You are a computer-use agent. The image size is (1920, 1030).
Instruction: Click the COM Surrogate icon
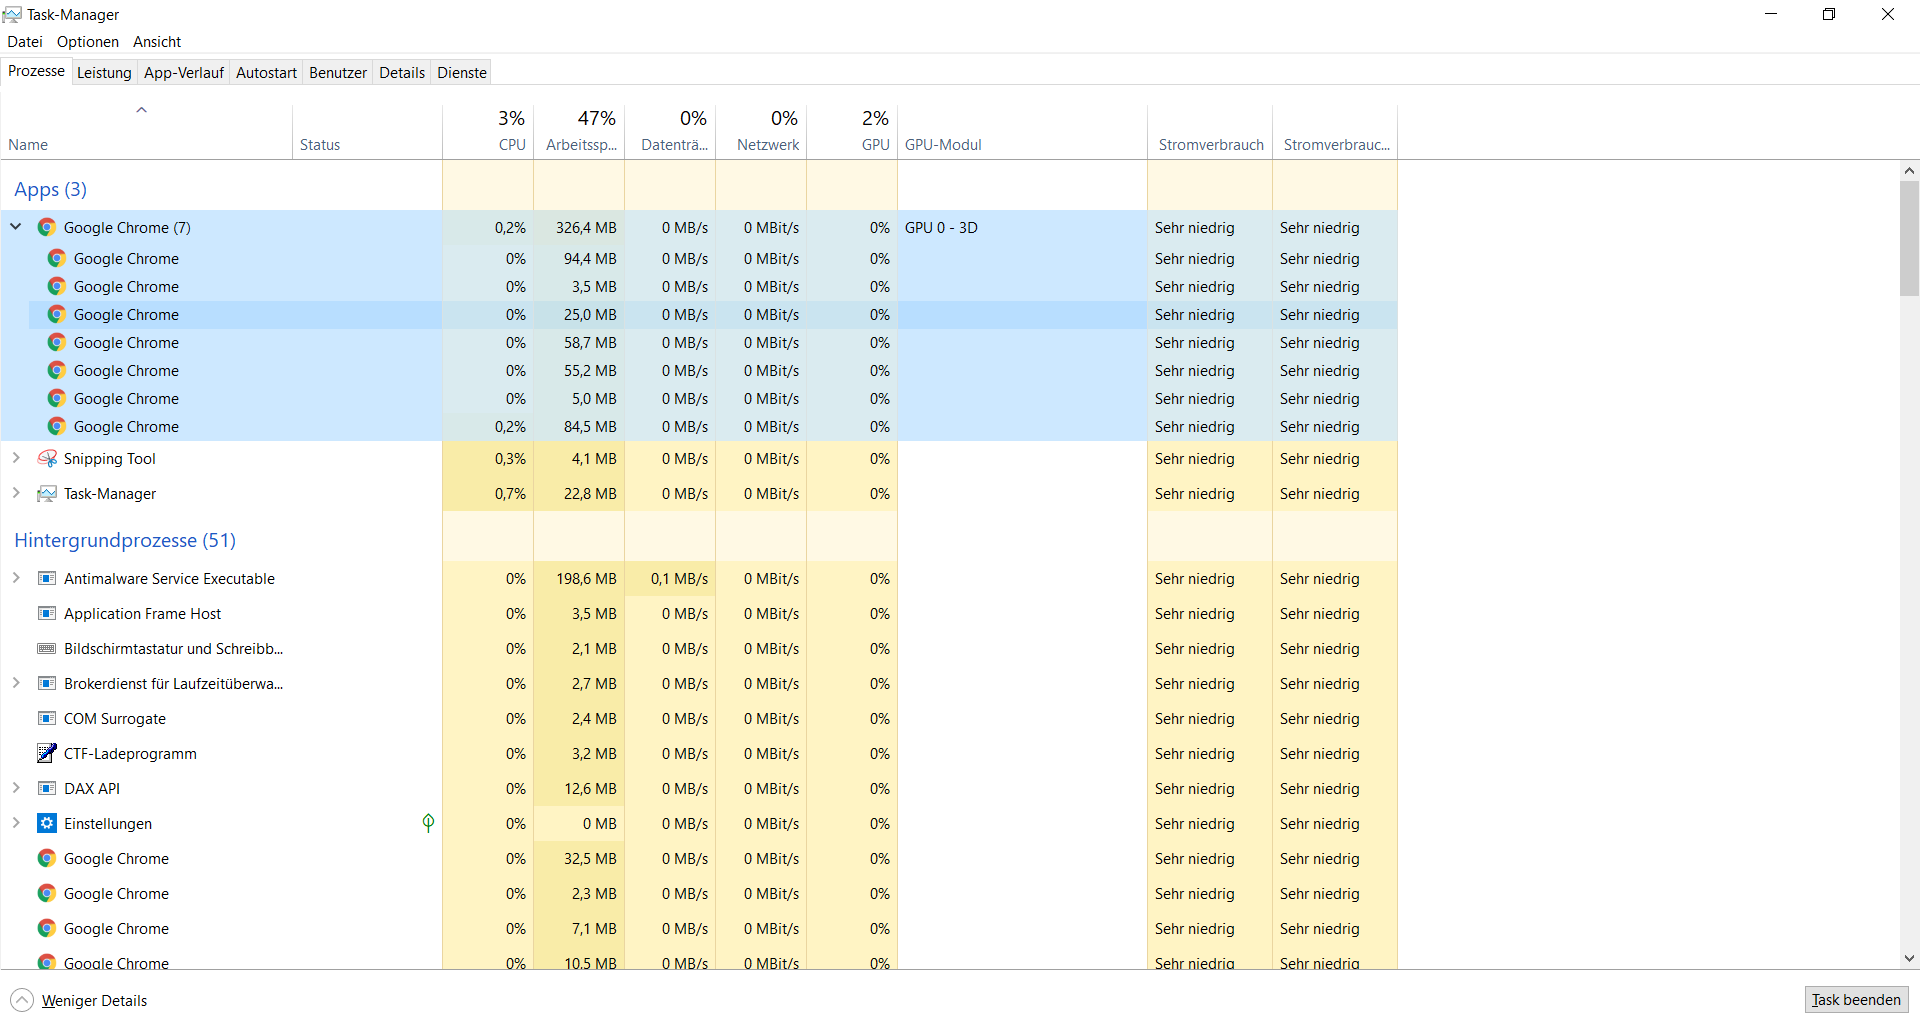click(x=47, y=718)
